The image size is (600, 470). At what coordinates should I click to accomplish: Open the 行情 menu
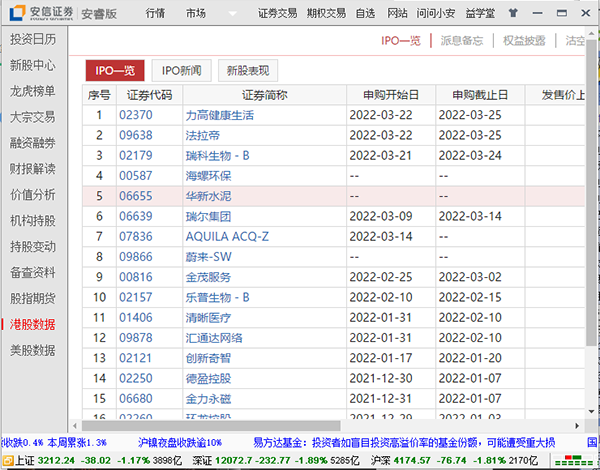point(155,13)
